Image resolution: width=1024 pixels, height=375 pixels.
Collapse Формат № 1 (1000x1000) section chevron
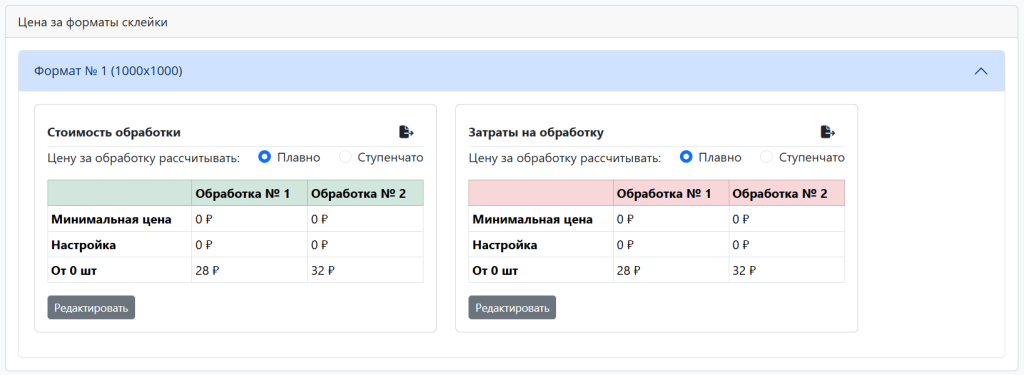pyautogui.click(x=981, y=71)
